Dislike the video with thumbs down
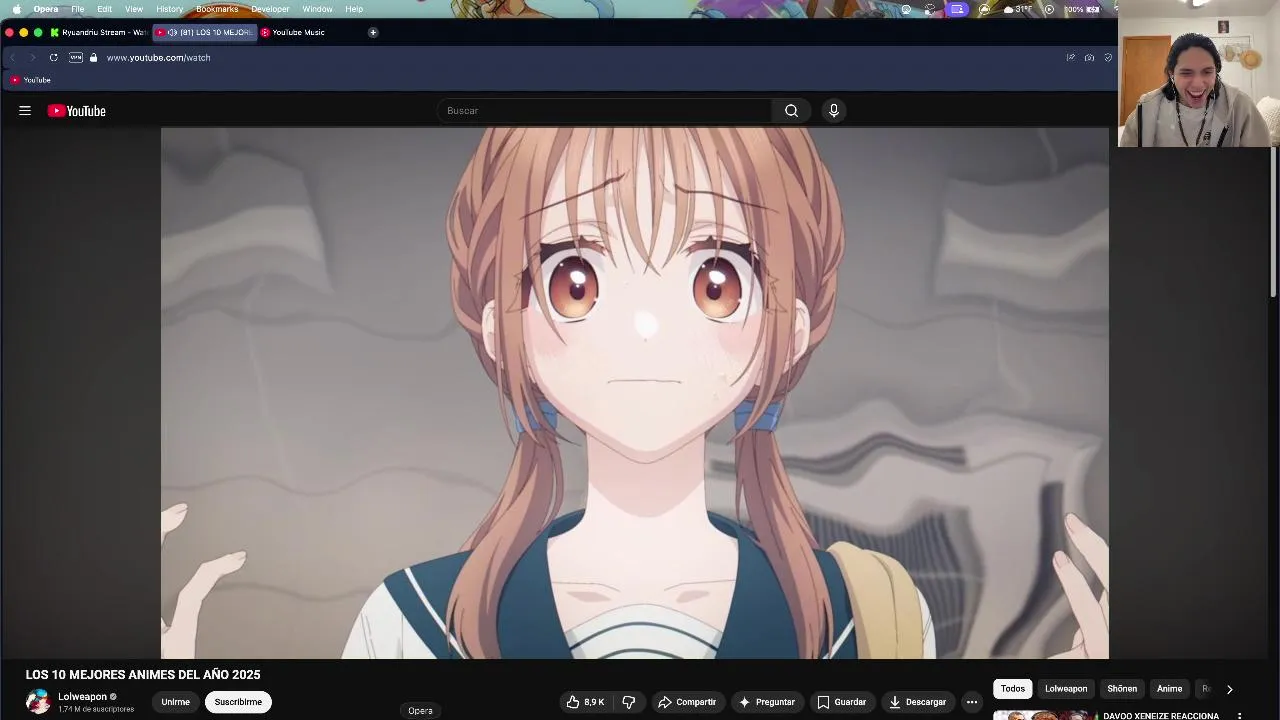 [629, 702]
